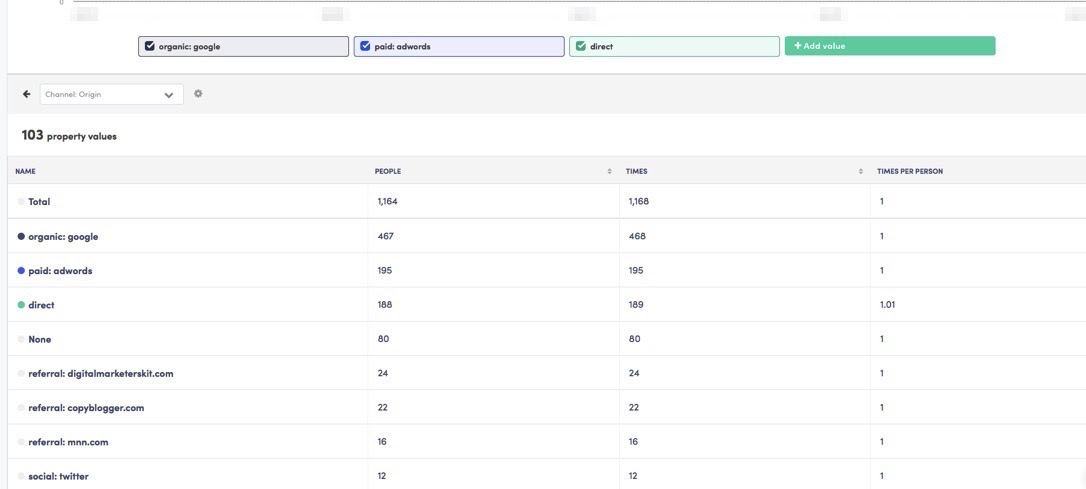Click the plus icon in Add value
The image size is (1086, 489).
coord(798,46)
